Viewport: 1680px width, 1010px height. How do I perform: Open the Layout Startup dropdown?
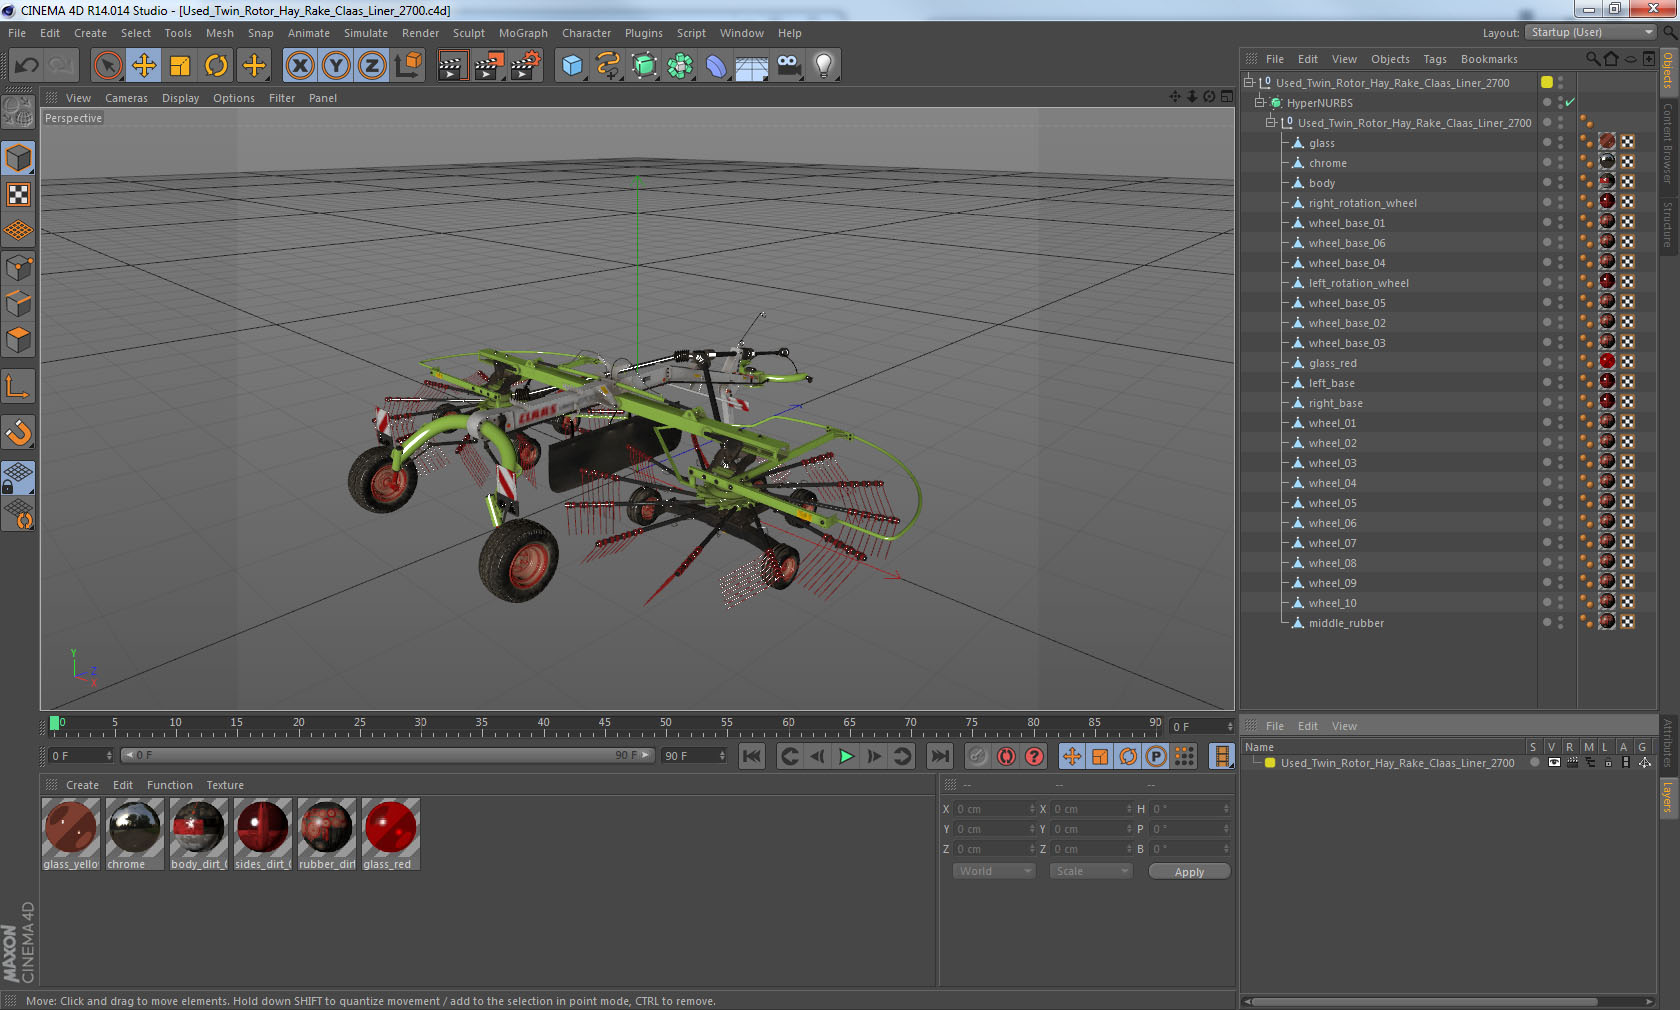tap(1592, 33)
